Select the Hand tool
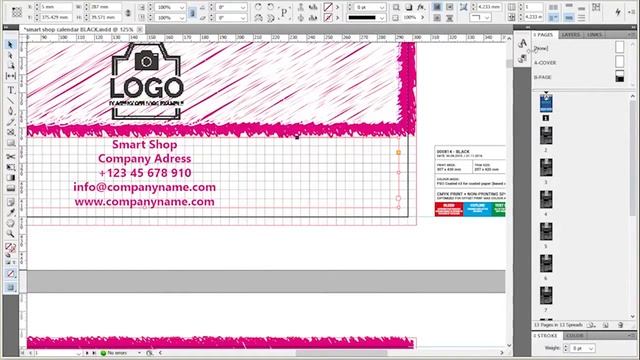 [11, 223]
